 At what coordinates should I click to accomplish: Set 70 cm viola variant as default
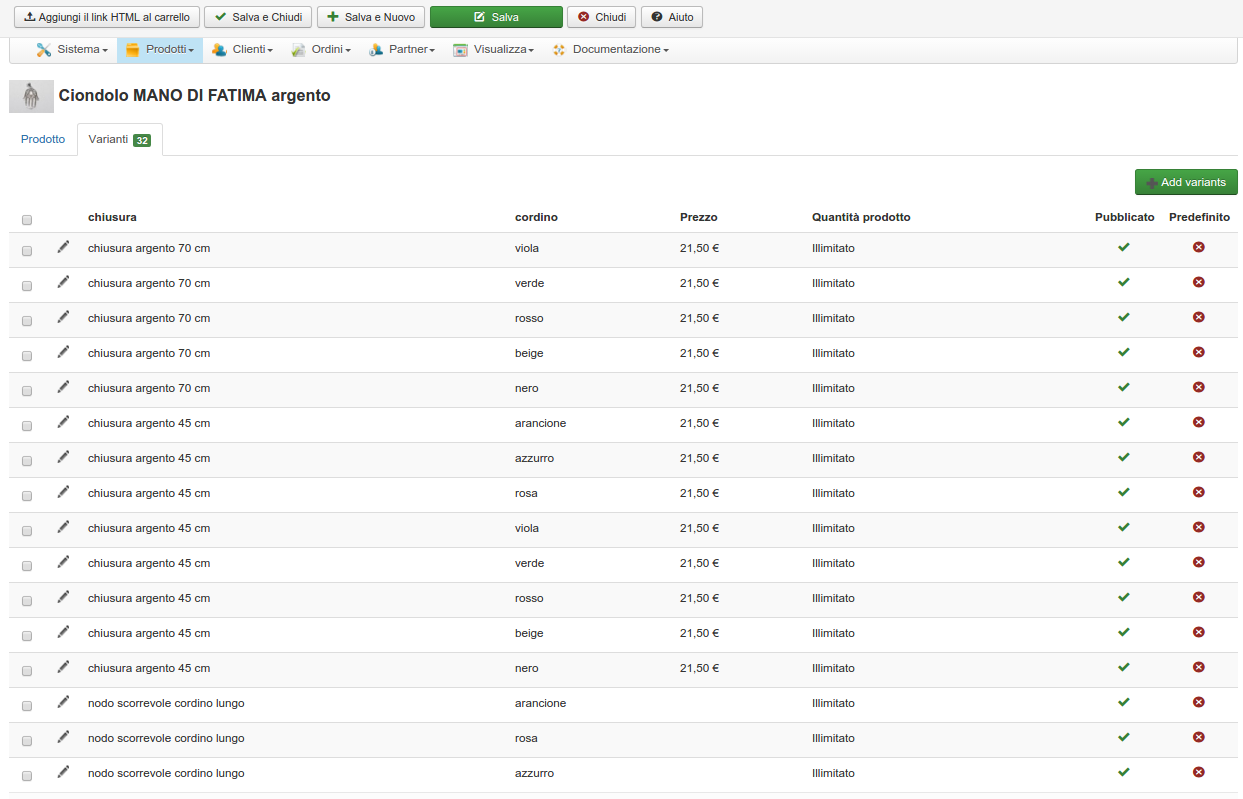click(1199, 247)
